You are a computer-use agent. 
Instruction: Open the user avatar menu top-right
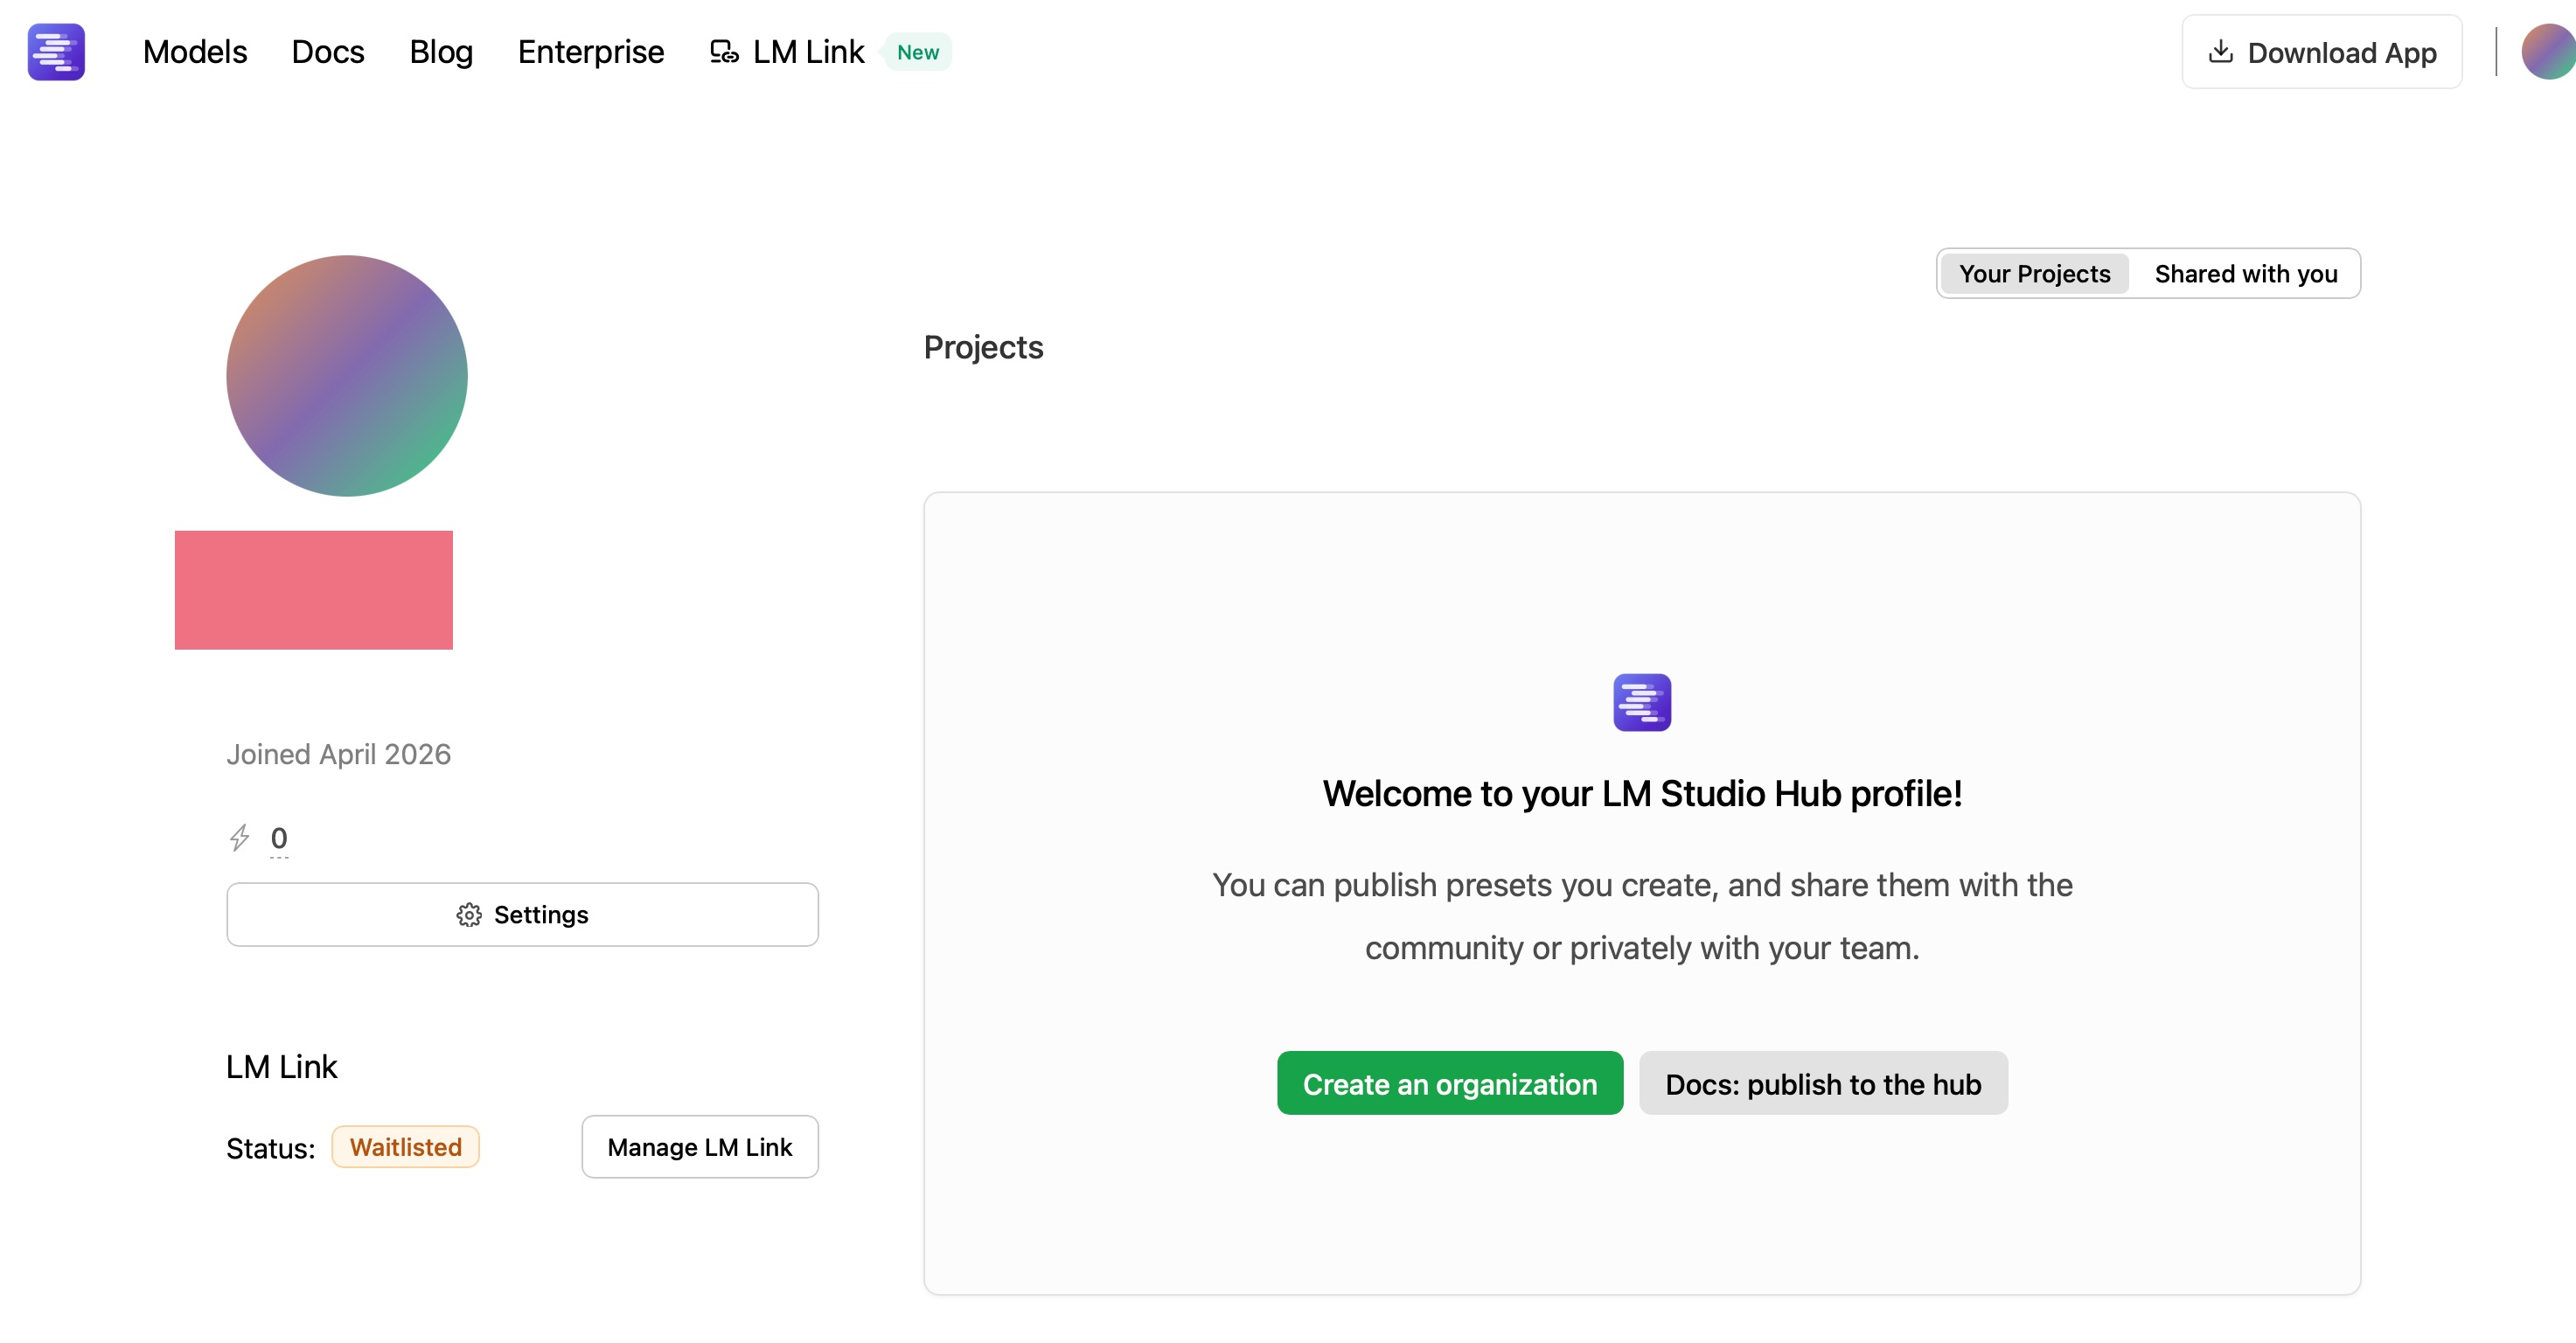[2548, 52]
